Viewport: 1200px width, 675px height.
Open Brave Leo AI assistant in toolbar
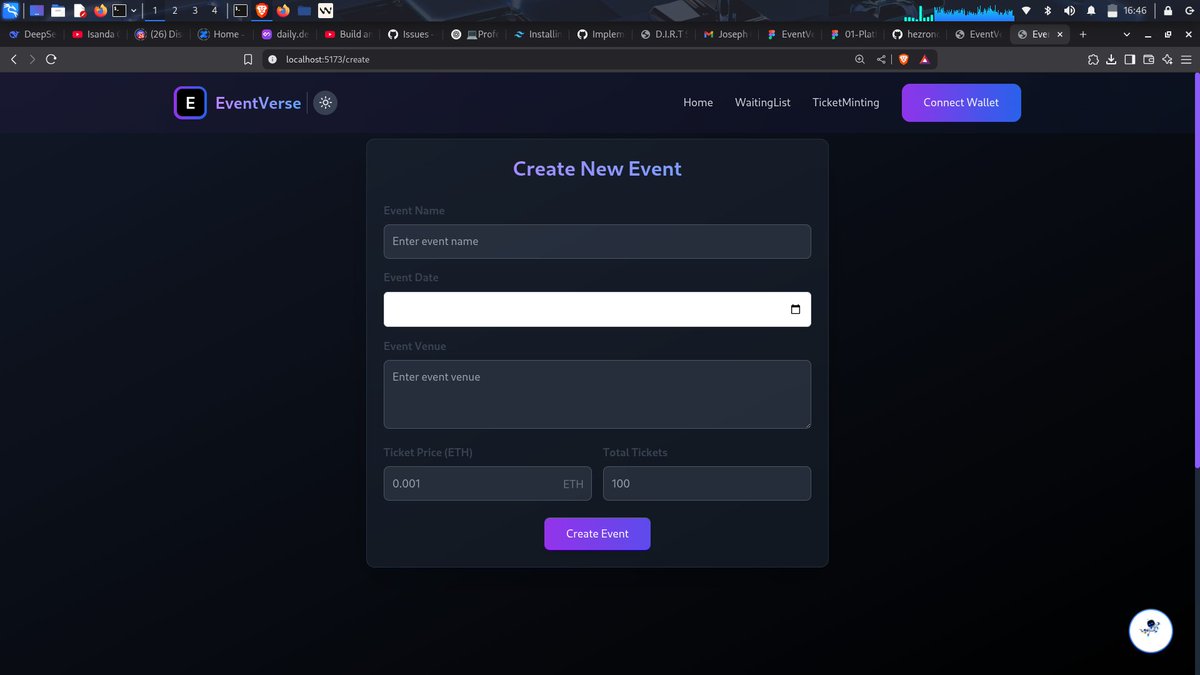tap(1166, 59)
